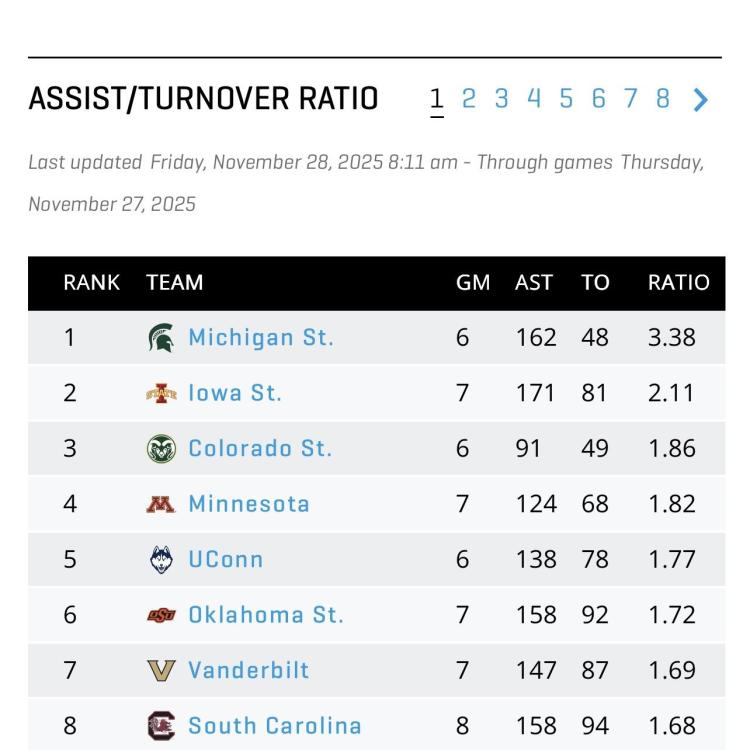Viewport: 750px width, 750px height.
Task: Click the AST column header
Action: pos(534,283)
